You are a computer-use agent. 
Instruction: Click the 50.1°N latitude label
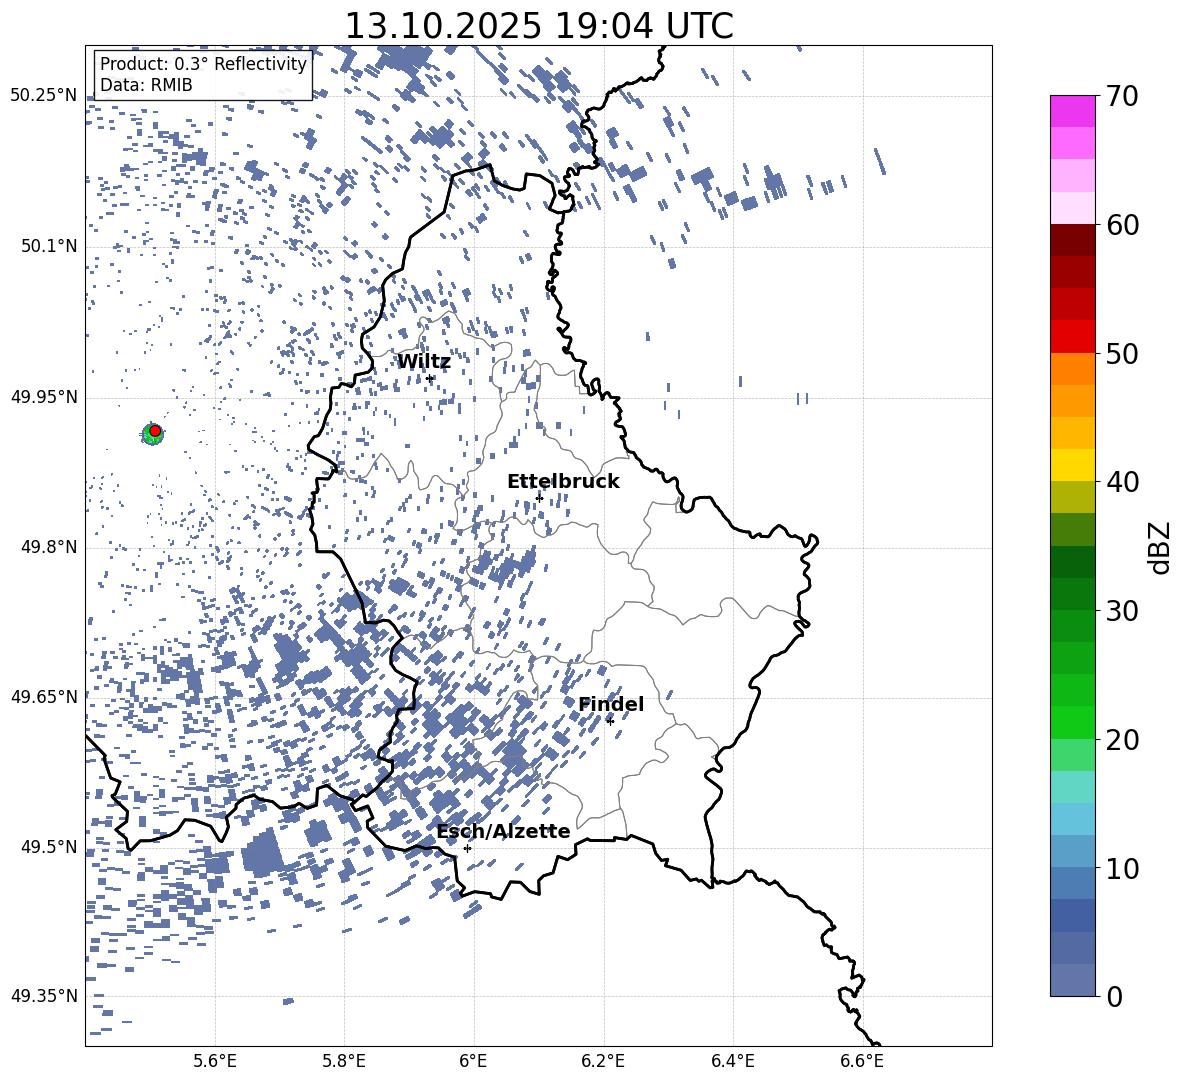click(49, 247)
